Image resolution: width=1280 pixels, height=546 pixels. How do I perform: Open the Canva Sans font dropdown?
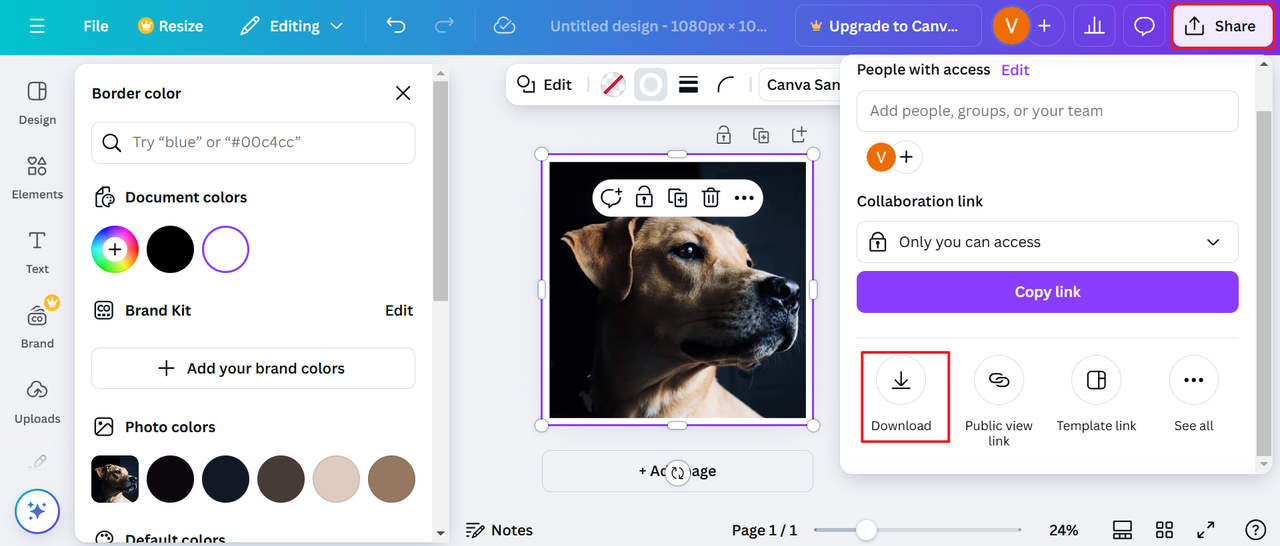800,85
